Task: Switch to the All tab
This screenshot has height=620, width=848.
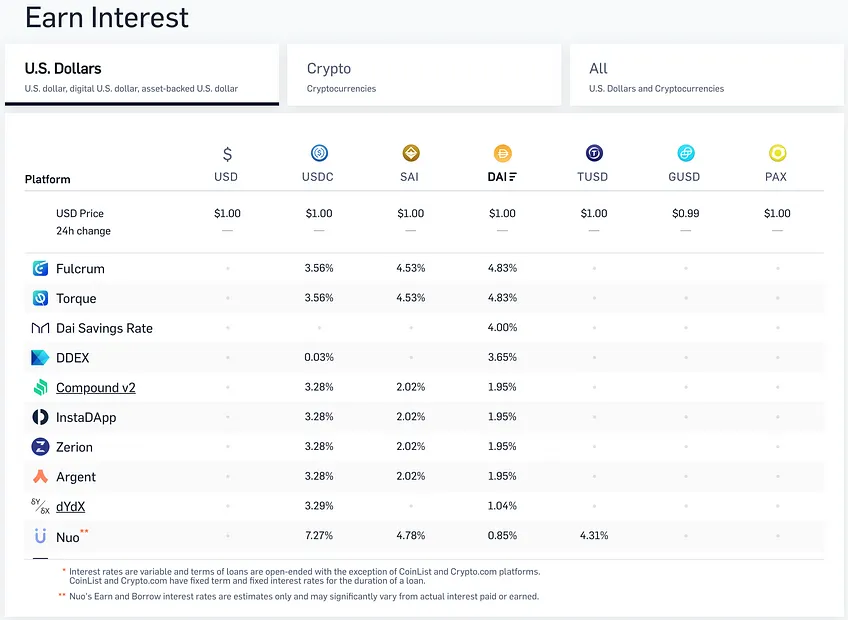Action: [x=707, y=75]
